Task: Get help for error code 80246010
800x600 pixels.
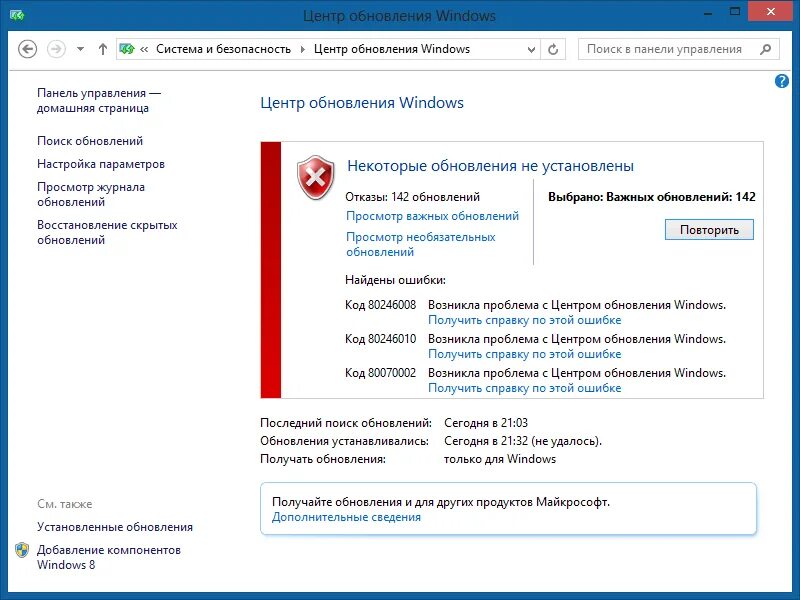Action: (x=524, y=354)
